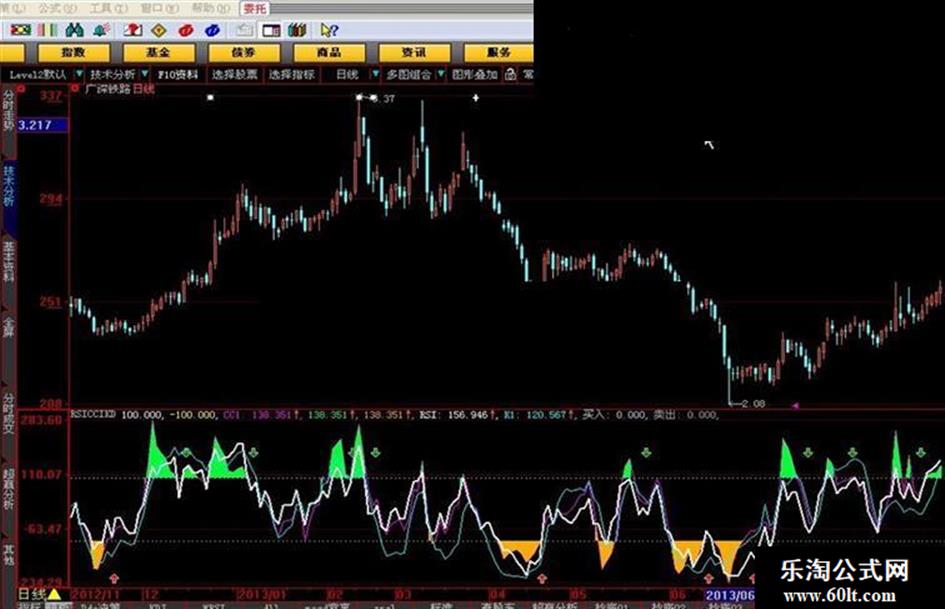The height and width of the screenshot is (609, 945).
Task: Expand the 技术分析 dropdown arrow
Action: [144, 74]
